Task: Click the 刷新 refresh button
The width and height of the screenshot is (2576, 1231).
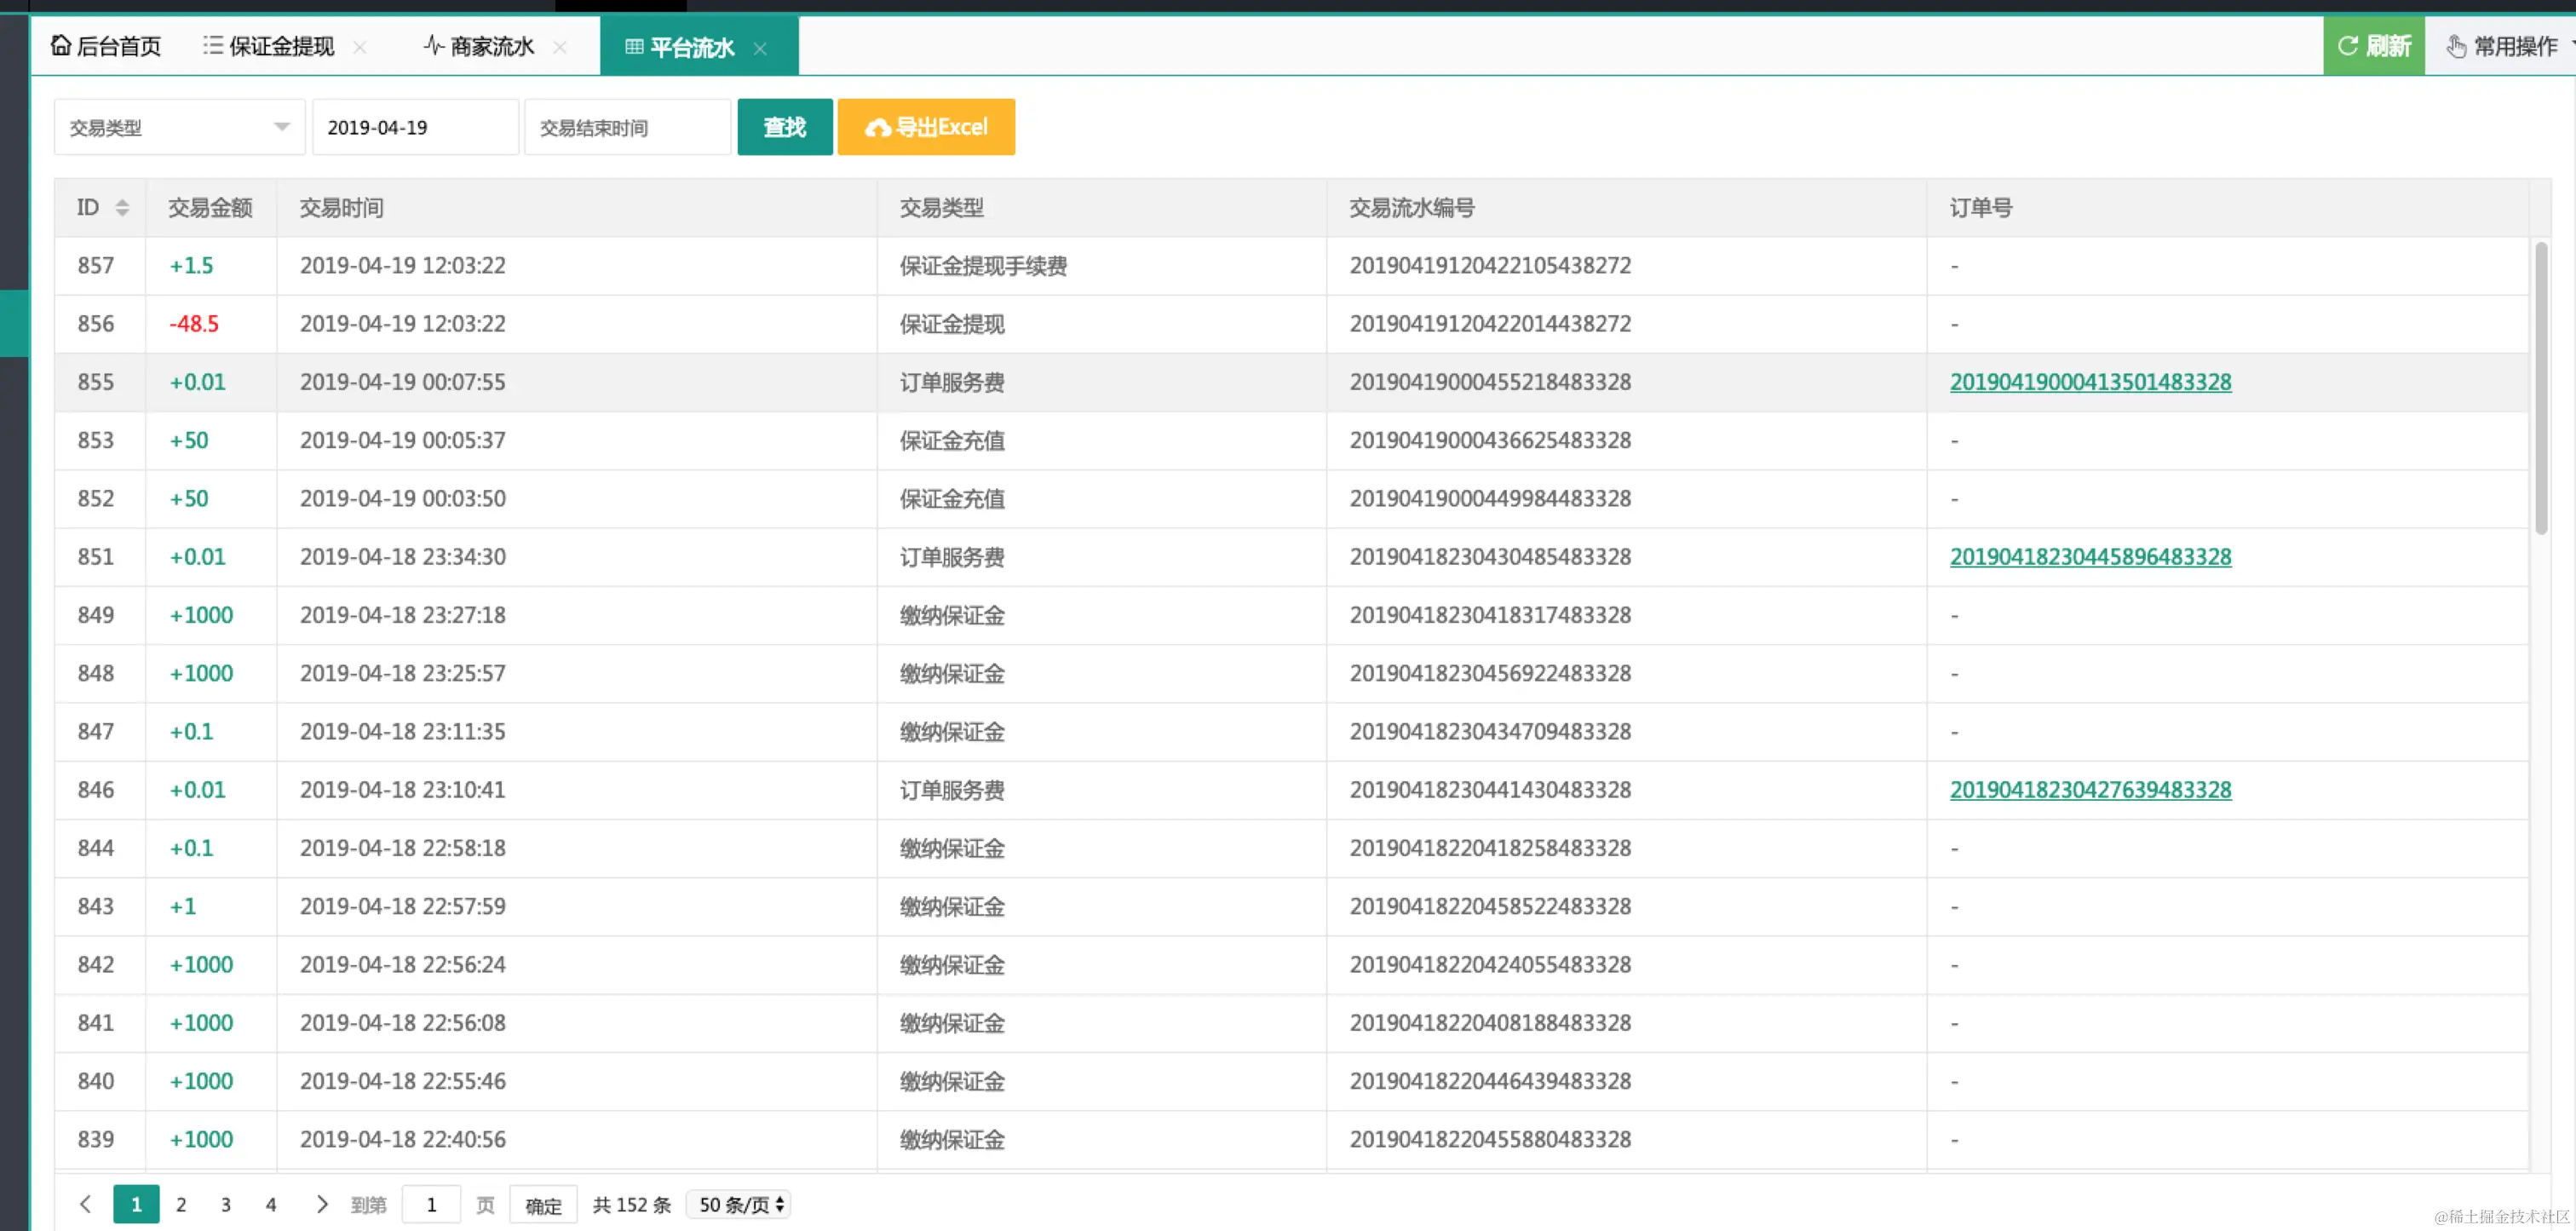Action: tap(2373, 46)
